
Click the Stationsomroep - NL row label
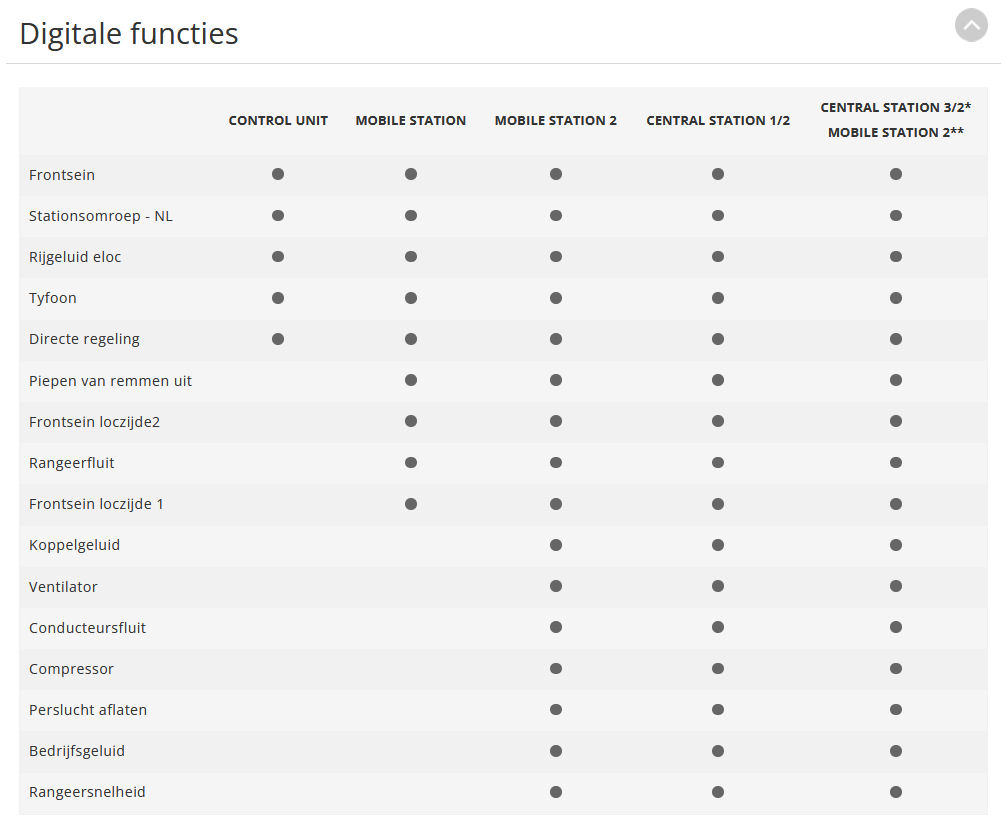click(x=101, y=216)
